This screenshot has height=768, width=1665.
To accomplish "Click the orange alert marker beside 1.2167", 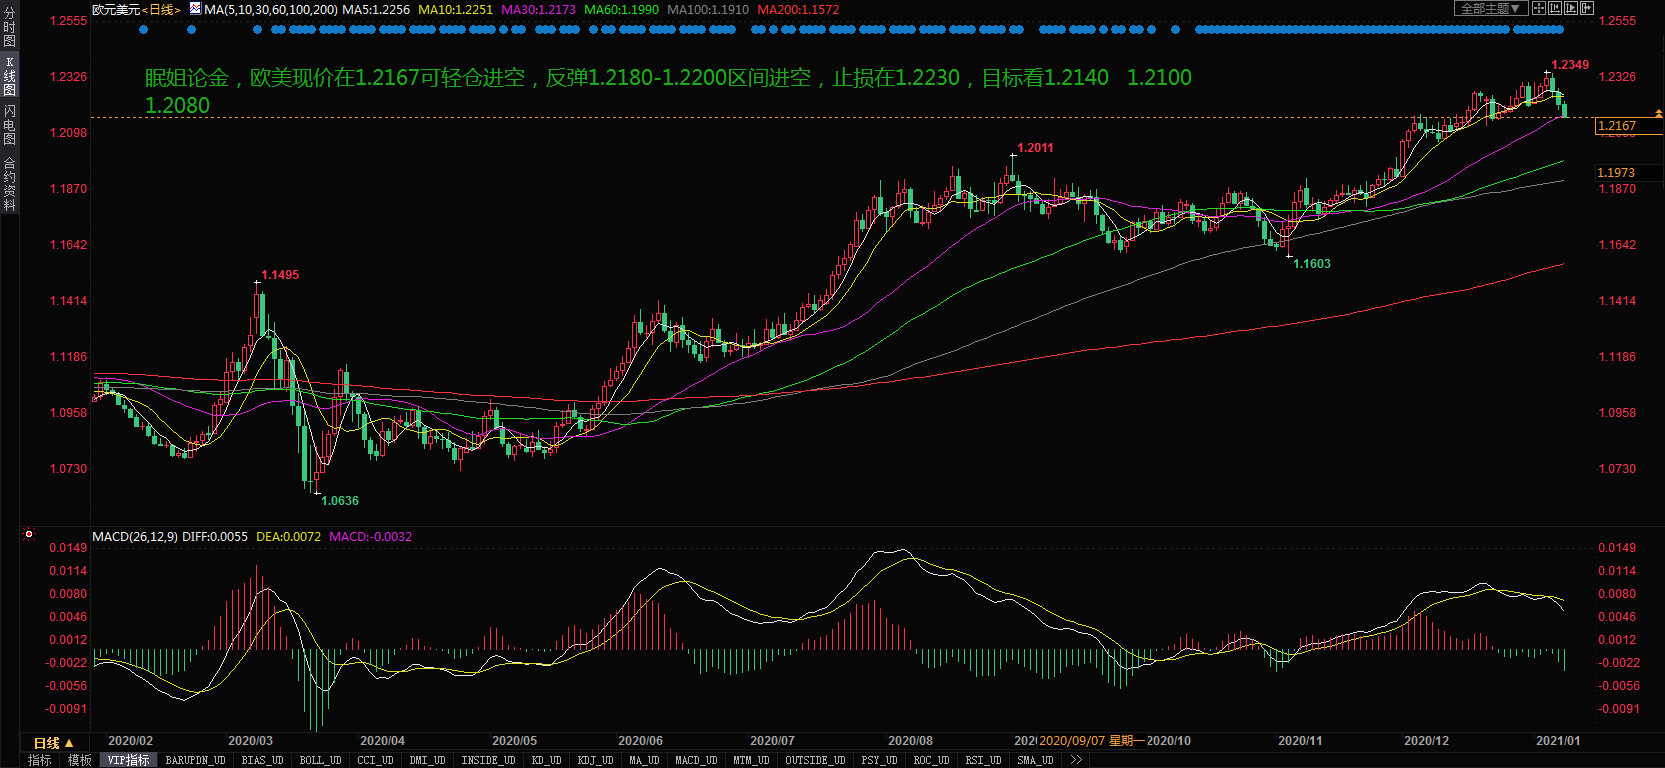I will click(1659, 113).
